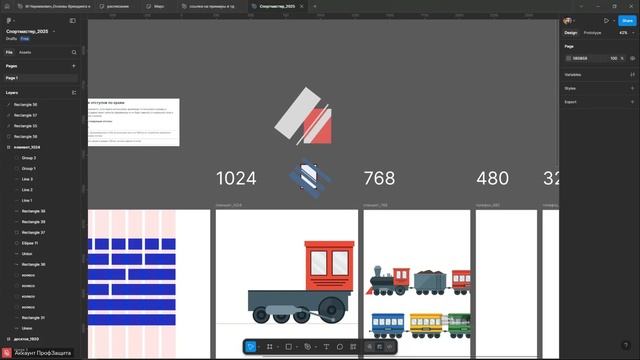The image size is (640, 360).
Task: Collapse all layers icon in Layers header
Action: coord(74,93)
